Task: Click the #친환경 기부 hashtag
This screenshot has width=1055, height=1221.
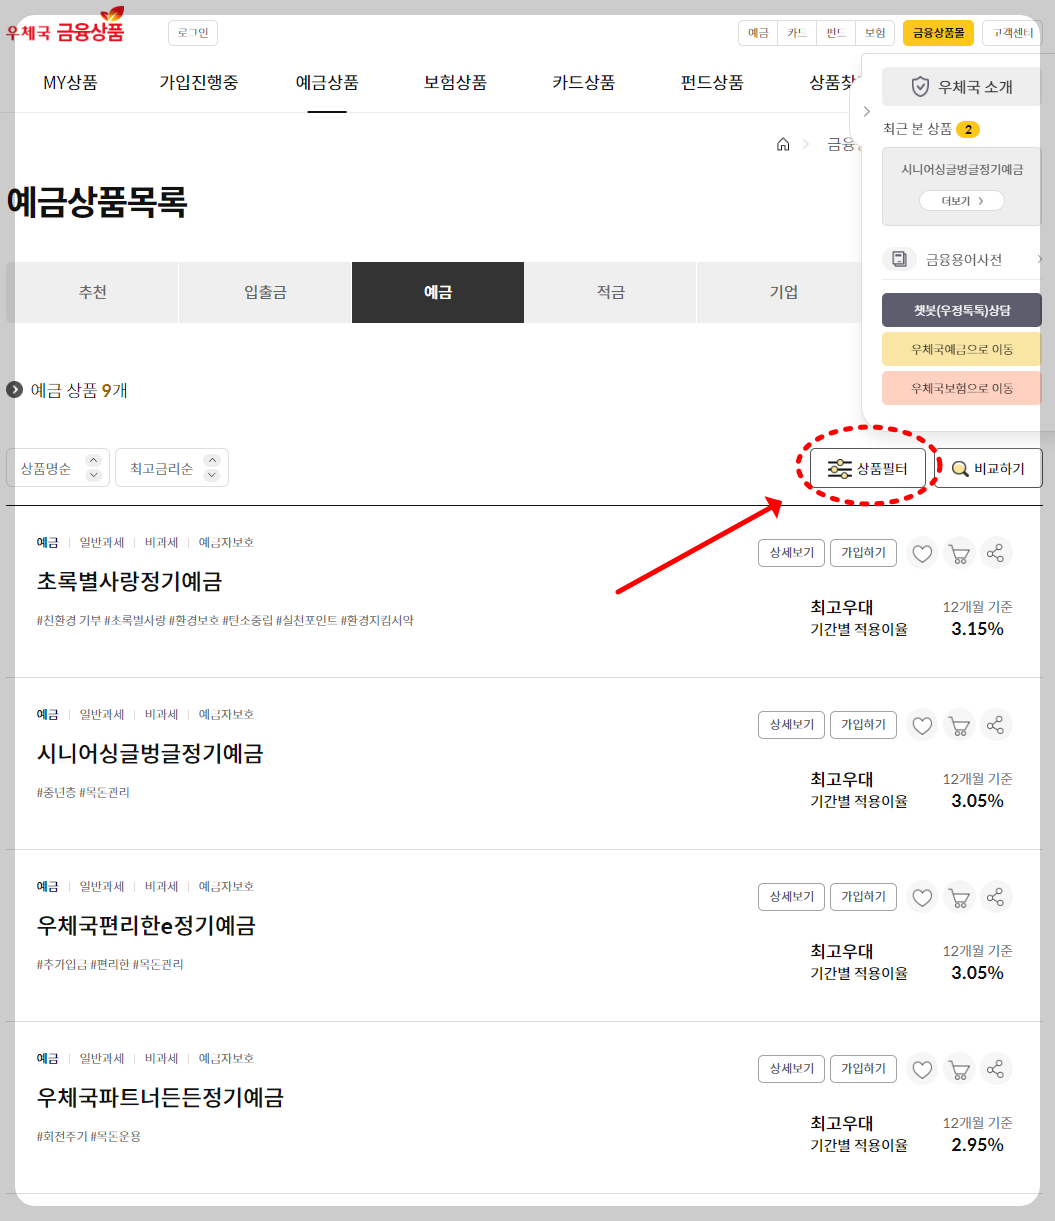Action: (69, 620)
